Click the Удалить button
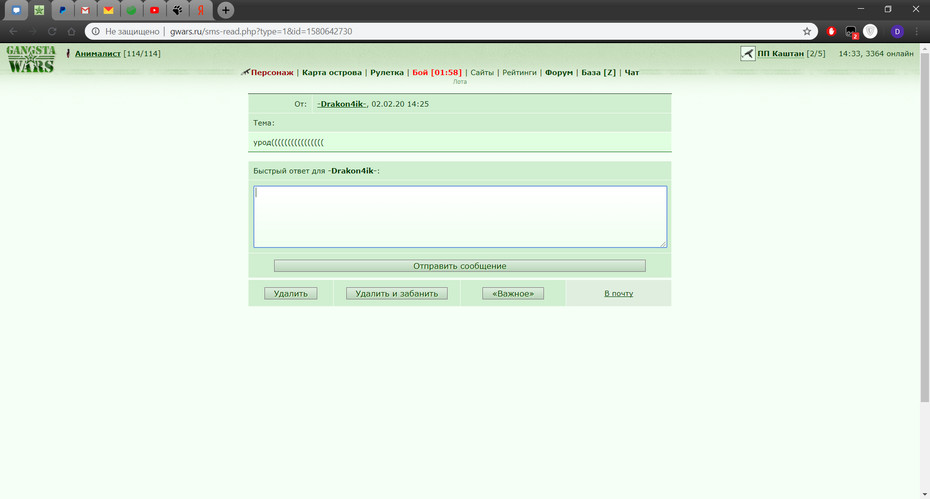This screenshot has height=499, width=930. [x=291, y=293]
